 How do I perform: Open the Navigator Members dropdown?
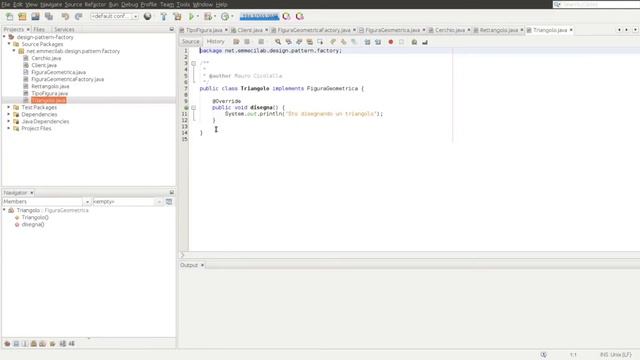point(87,202)
